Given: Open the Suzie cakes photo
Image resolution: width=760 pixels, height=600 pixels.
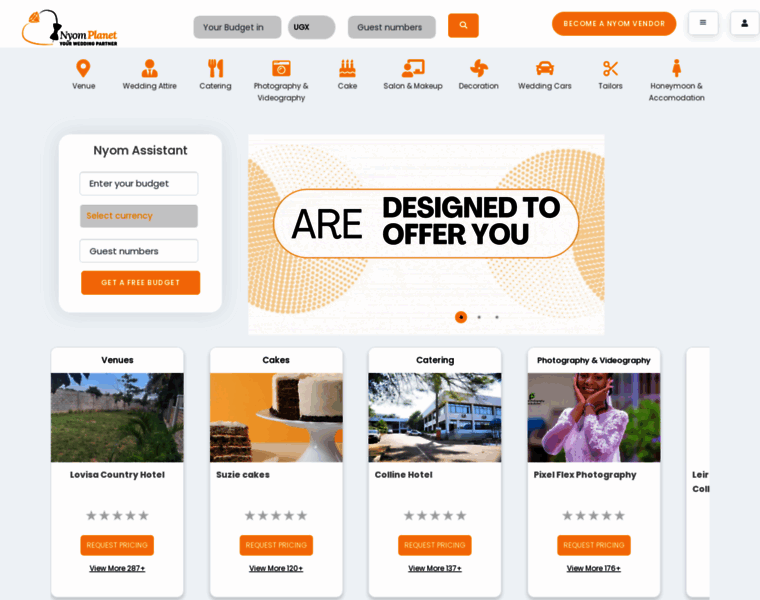Looking at the screenshot, I should [276, 417].
